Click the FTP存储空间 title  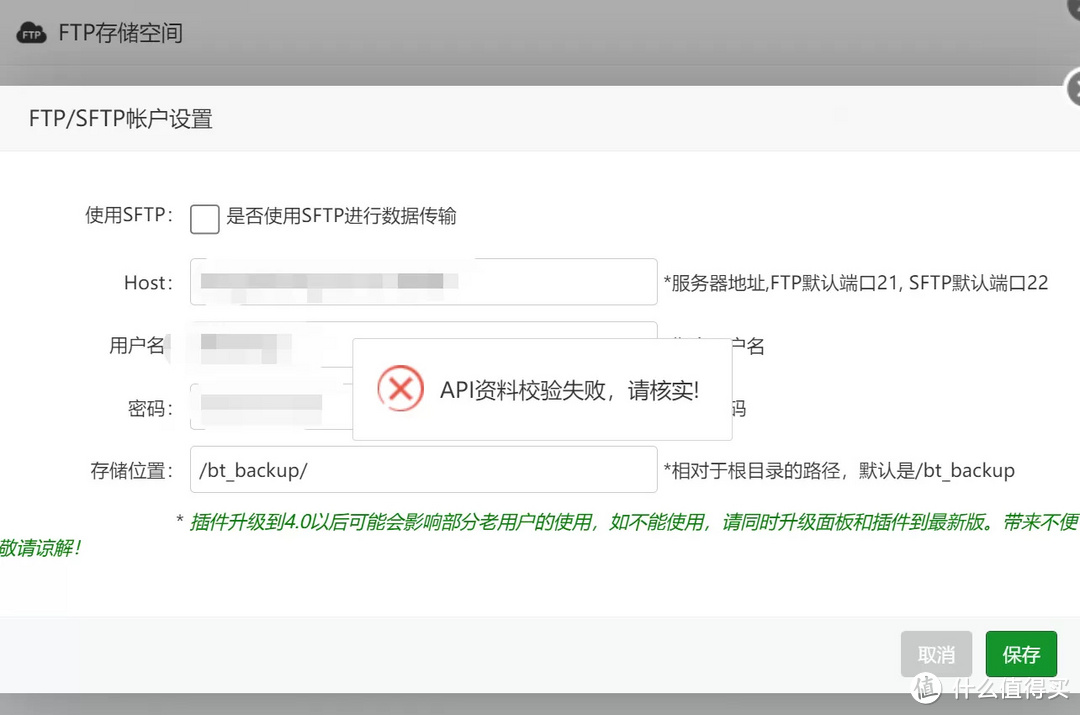(121, 33)
